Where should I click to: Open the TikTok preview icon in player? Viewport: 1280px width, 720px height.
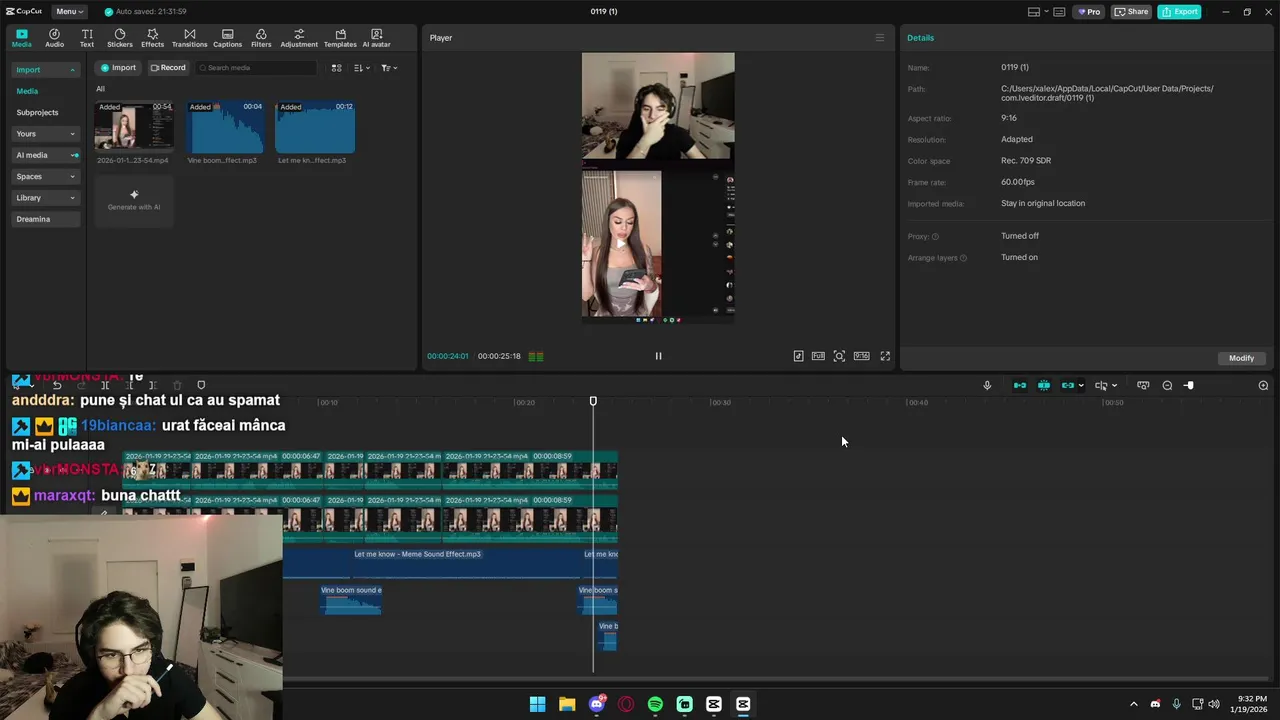798,356
